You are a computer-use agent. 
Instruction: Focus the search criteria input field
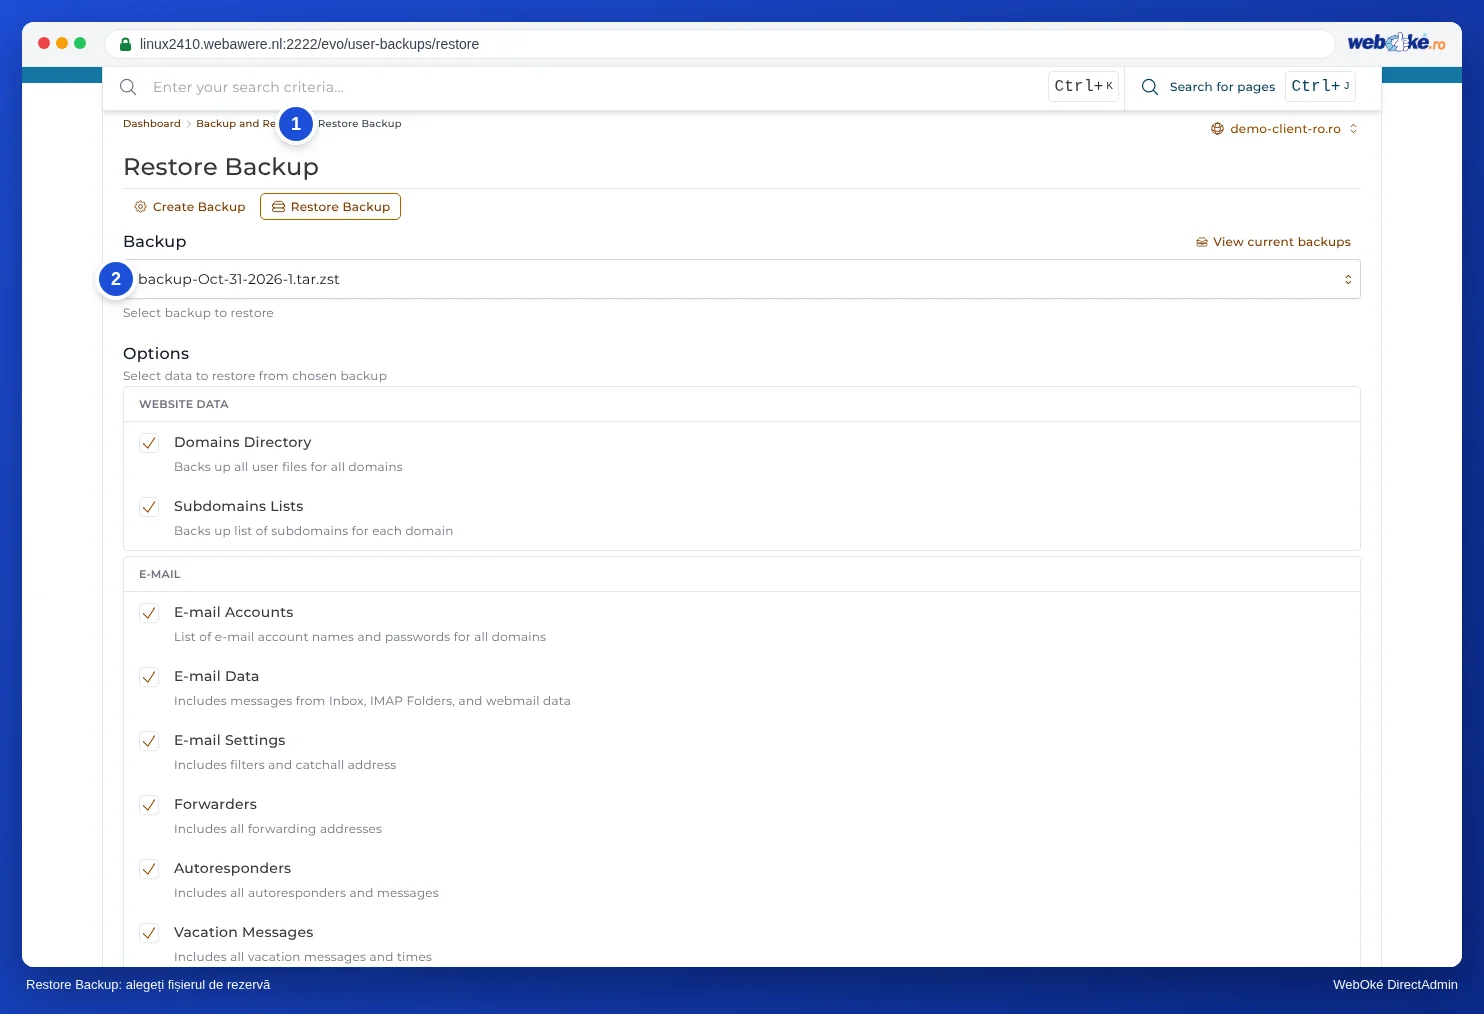[596, 87]
